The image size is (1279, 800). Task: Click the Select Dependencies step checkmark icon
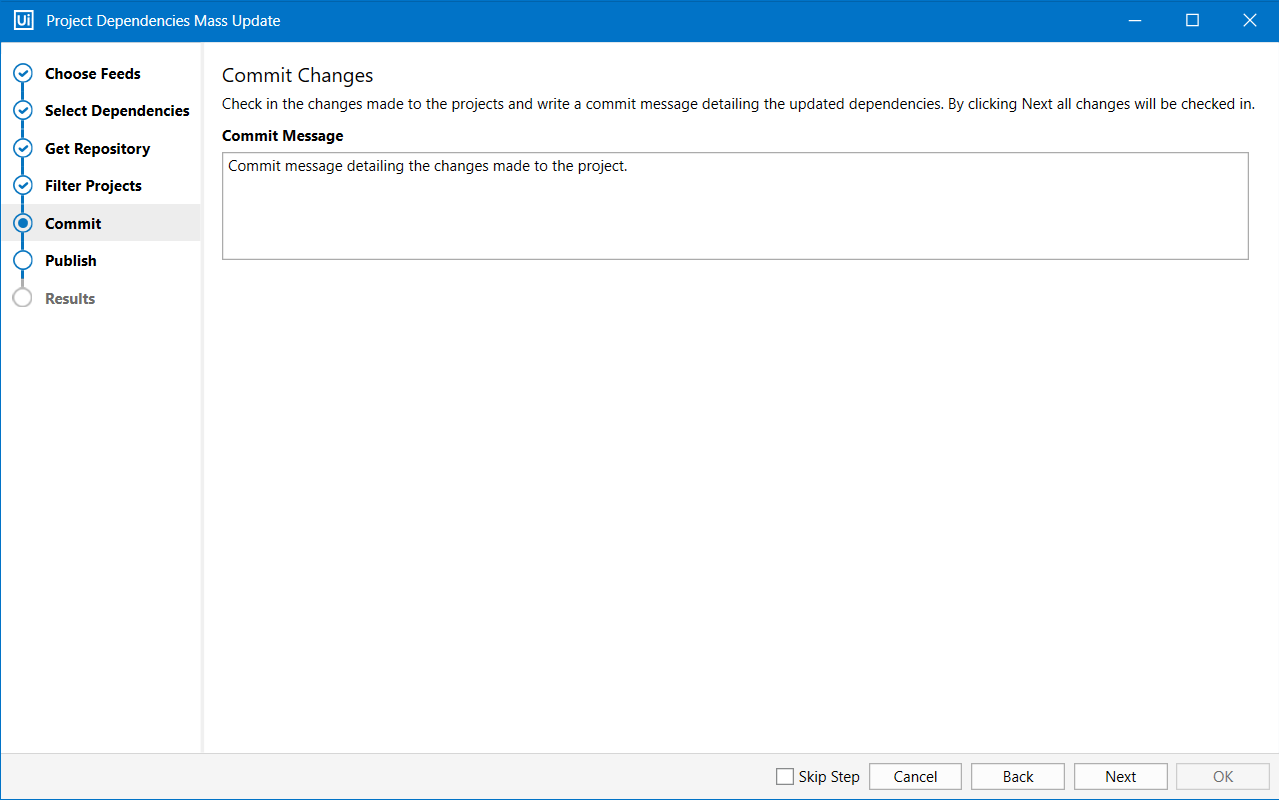tap(22, 110)
